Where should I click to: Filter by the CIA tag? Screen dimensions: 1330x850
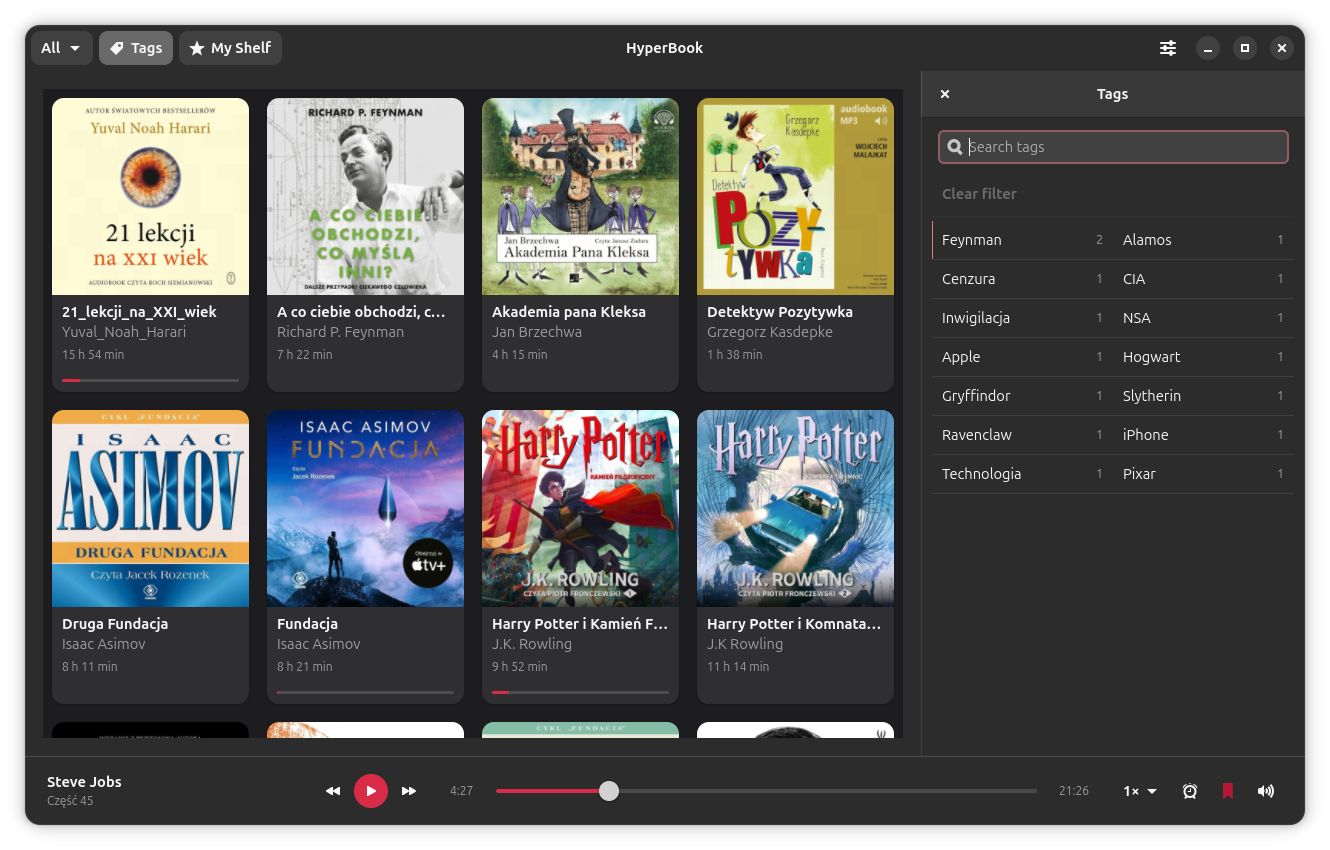(x=1203, y=279)
